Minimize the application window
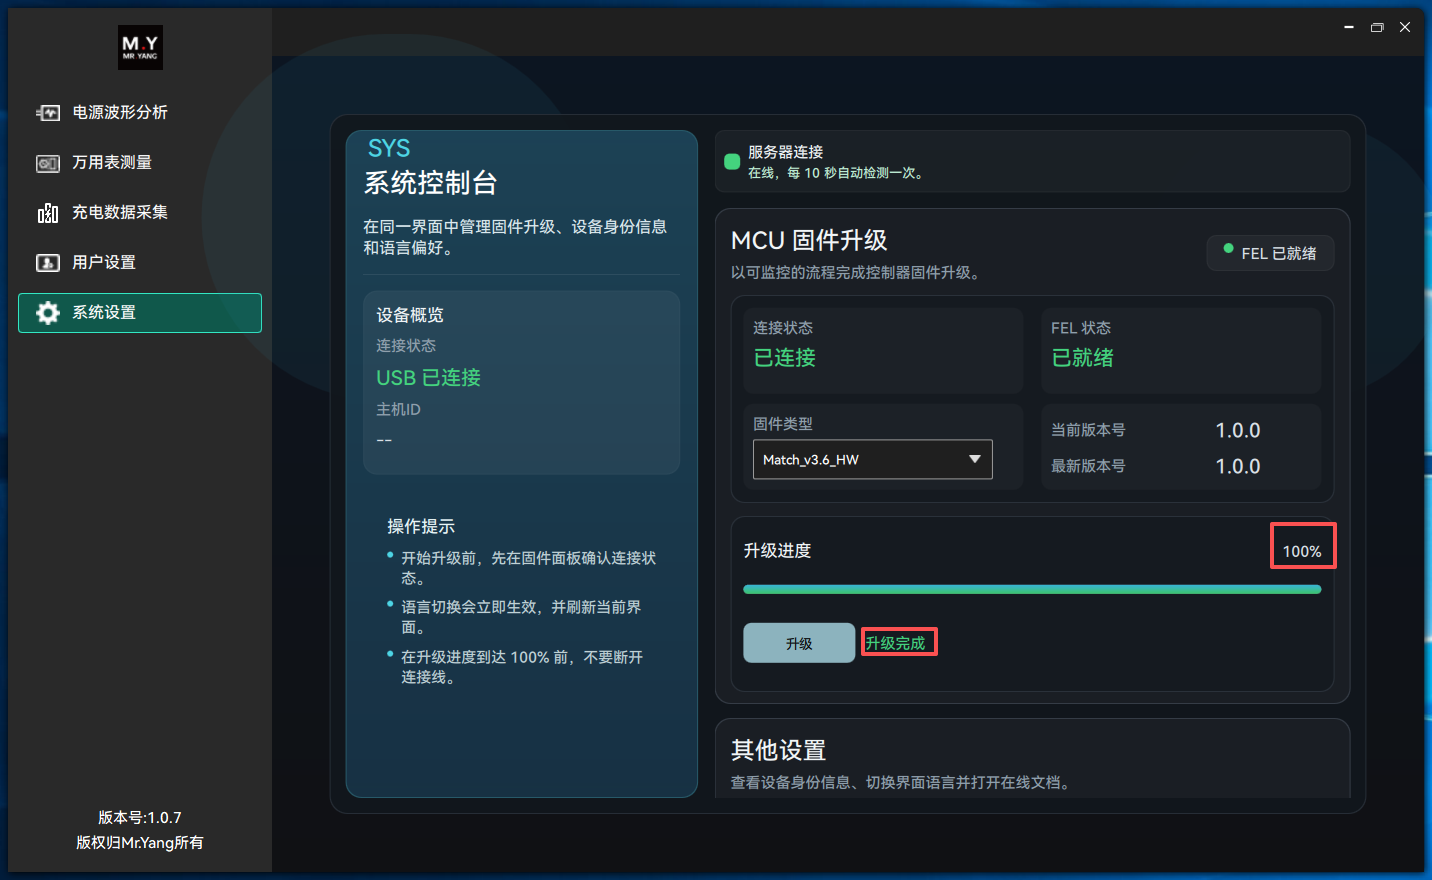The image size is (1432, 880). point(1349,27)
